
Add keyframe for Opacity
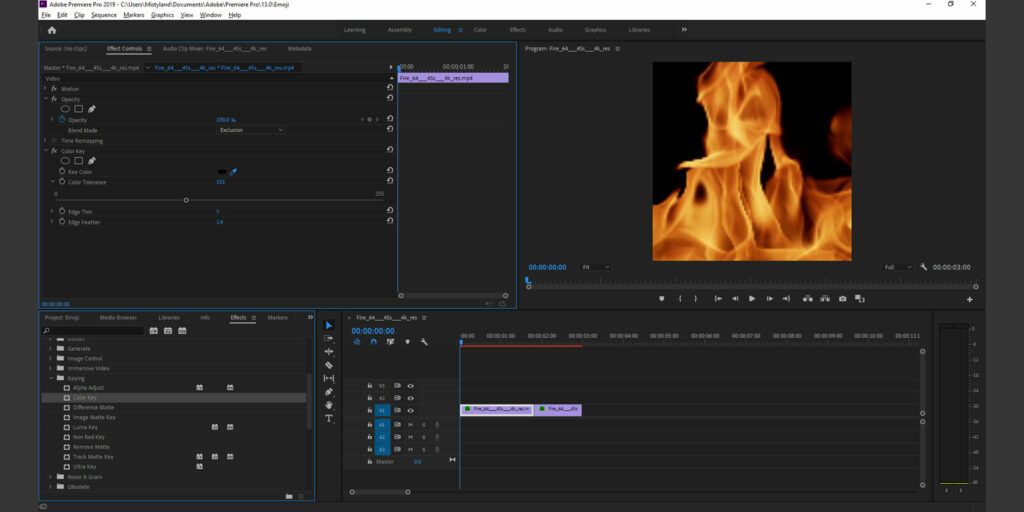370,120
